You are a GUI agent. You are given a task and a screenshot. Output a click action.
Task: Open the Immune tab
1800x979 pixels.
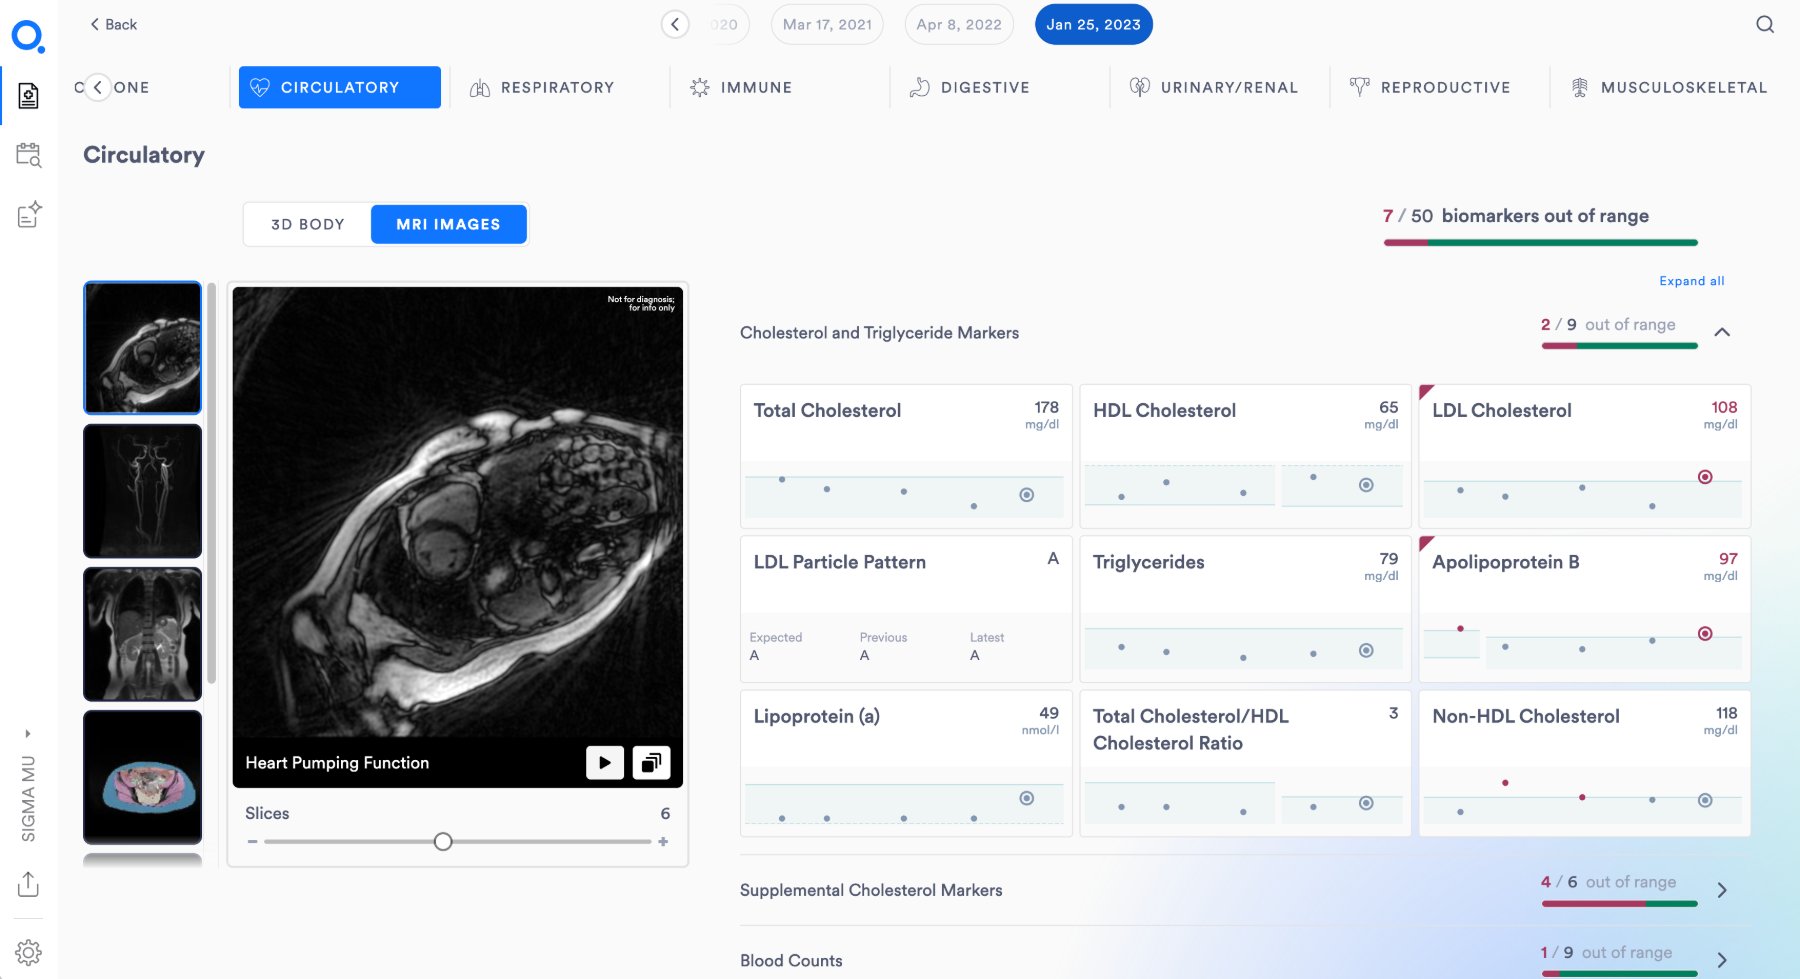(741, 87)
